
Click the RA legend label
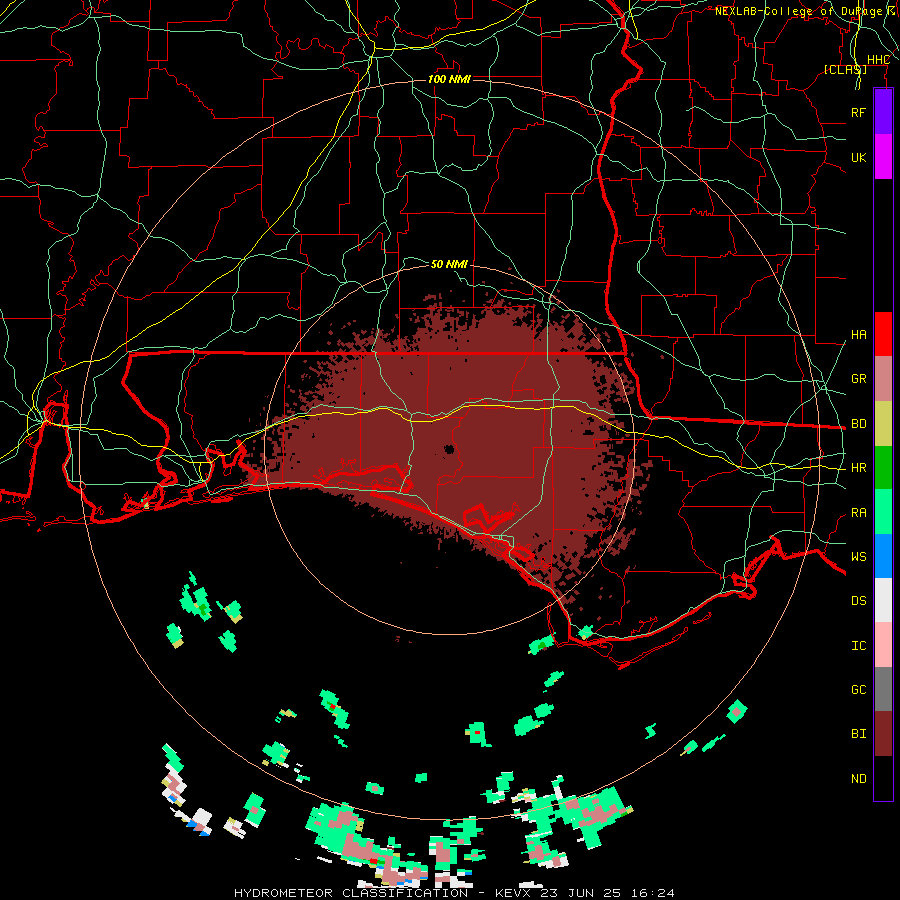(x=858, y=513)
